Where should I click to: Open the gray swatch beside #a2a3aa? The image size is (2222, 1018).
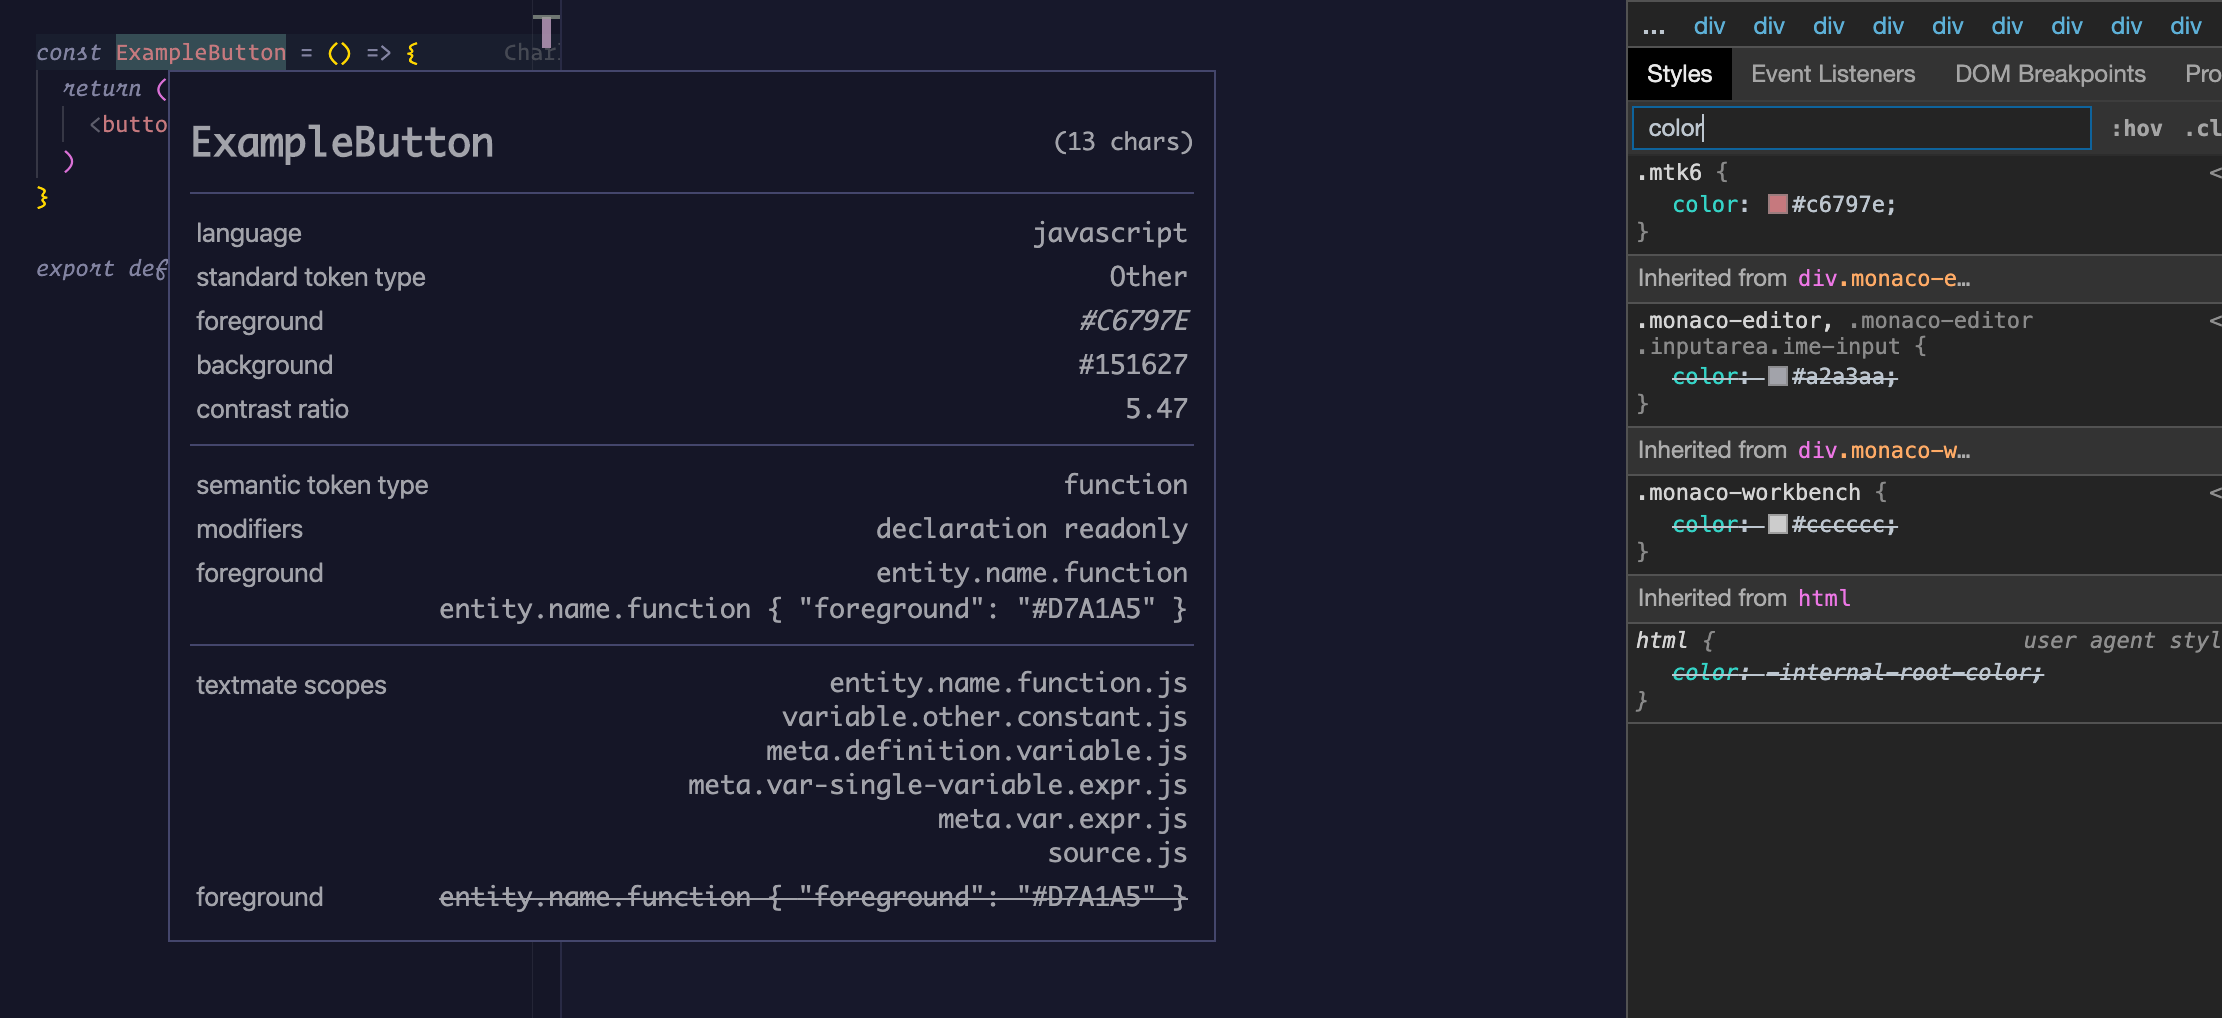[x=1778, y=377]
